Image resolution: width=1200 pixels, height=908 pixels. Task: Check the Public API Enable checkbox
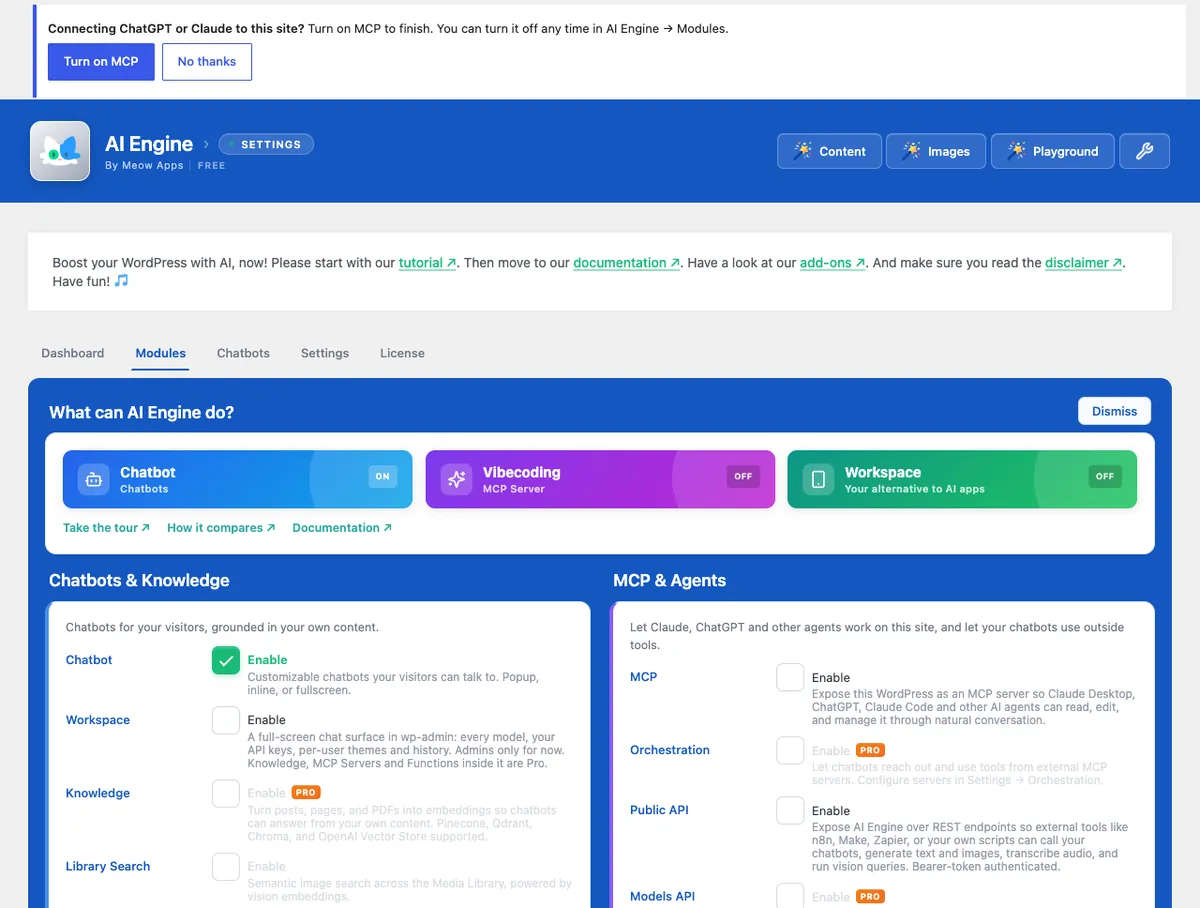(x=790, y=810)
